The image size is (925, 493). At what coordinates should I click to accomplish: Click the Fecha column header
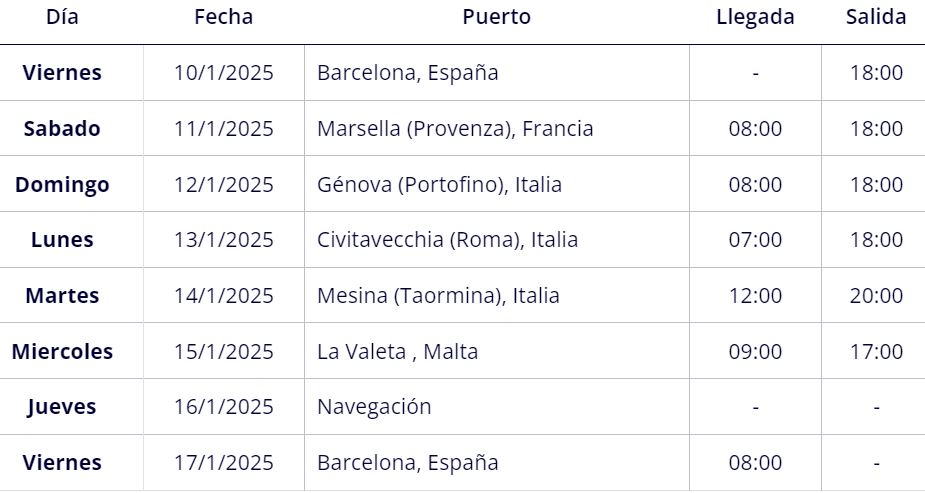pos(224,17)
